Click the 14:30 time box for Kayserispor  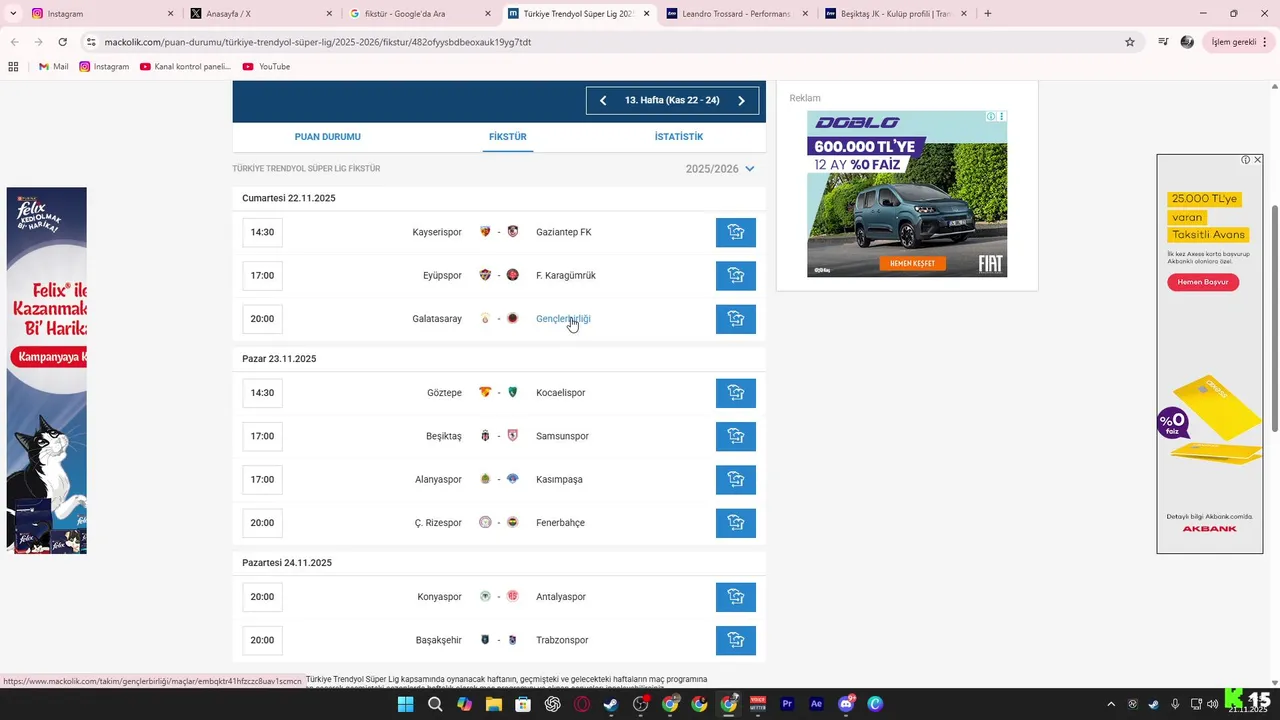[262, 232]
